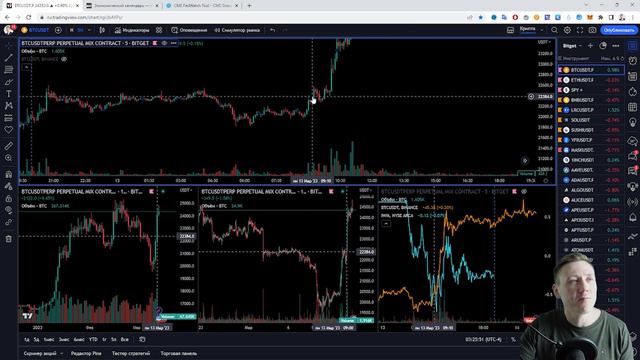Select the ruler measure tool
The image size is (640, 360).
[9, 146]
